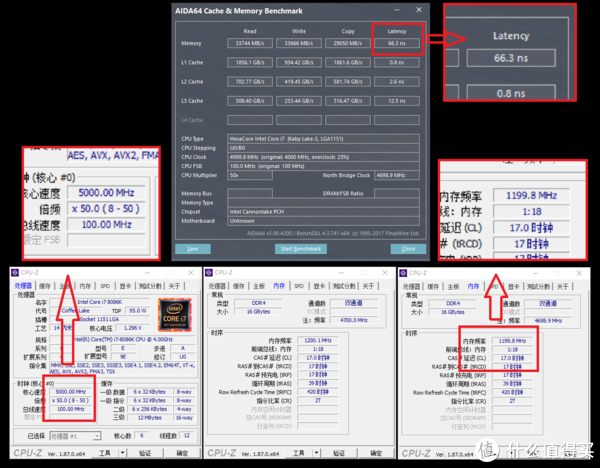The height and width of the screenshot is (468, 600).
Task: Click CPU Type field HexaCore Intel Core i7
Action: 323,139
